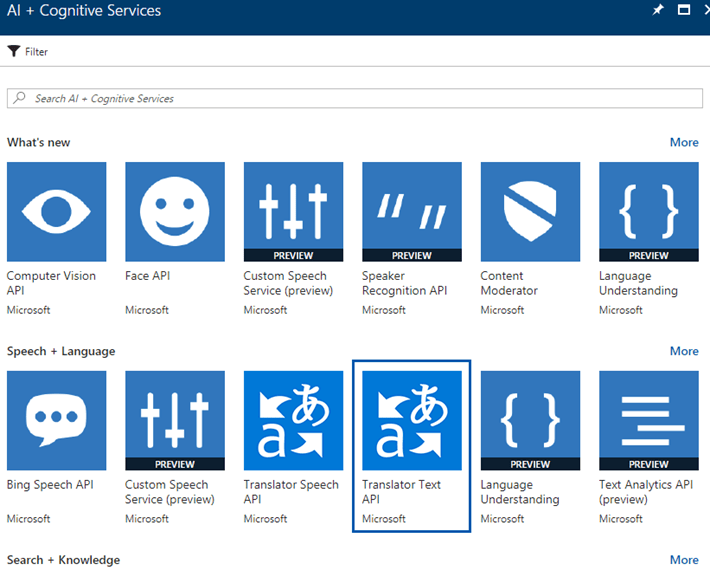Open Custom Speech Service under Speech + Language
This screenshot has height=577, width=710.
click(175, 421)
